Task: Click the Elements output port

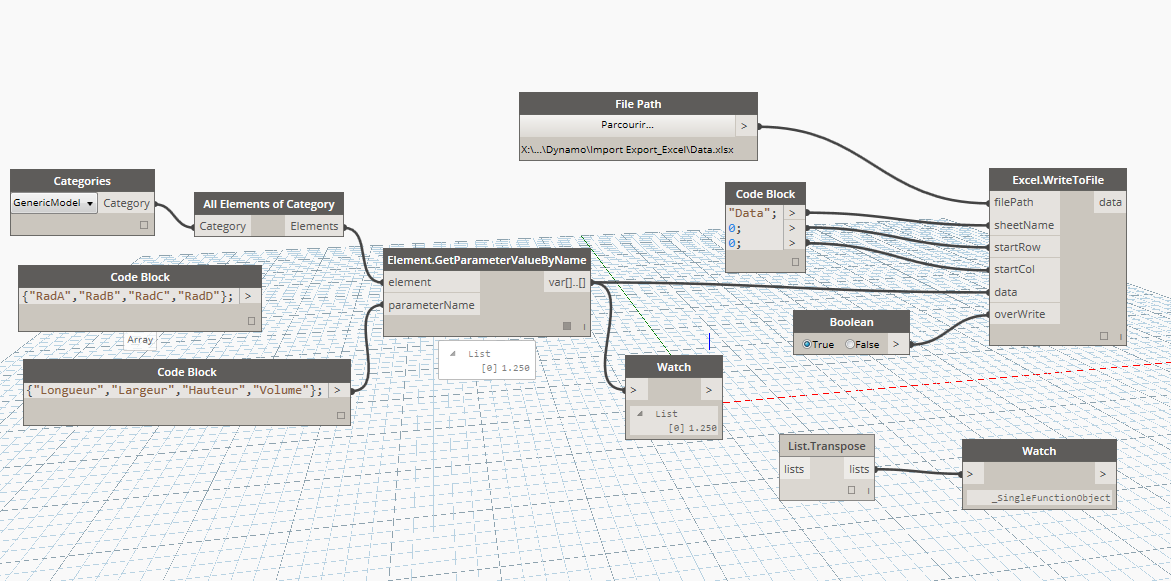Action: (314, 226)
